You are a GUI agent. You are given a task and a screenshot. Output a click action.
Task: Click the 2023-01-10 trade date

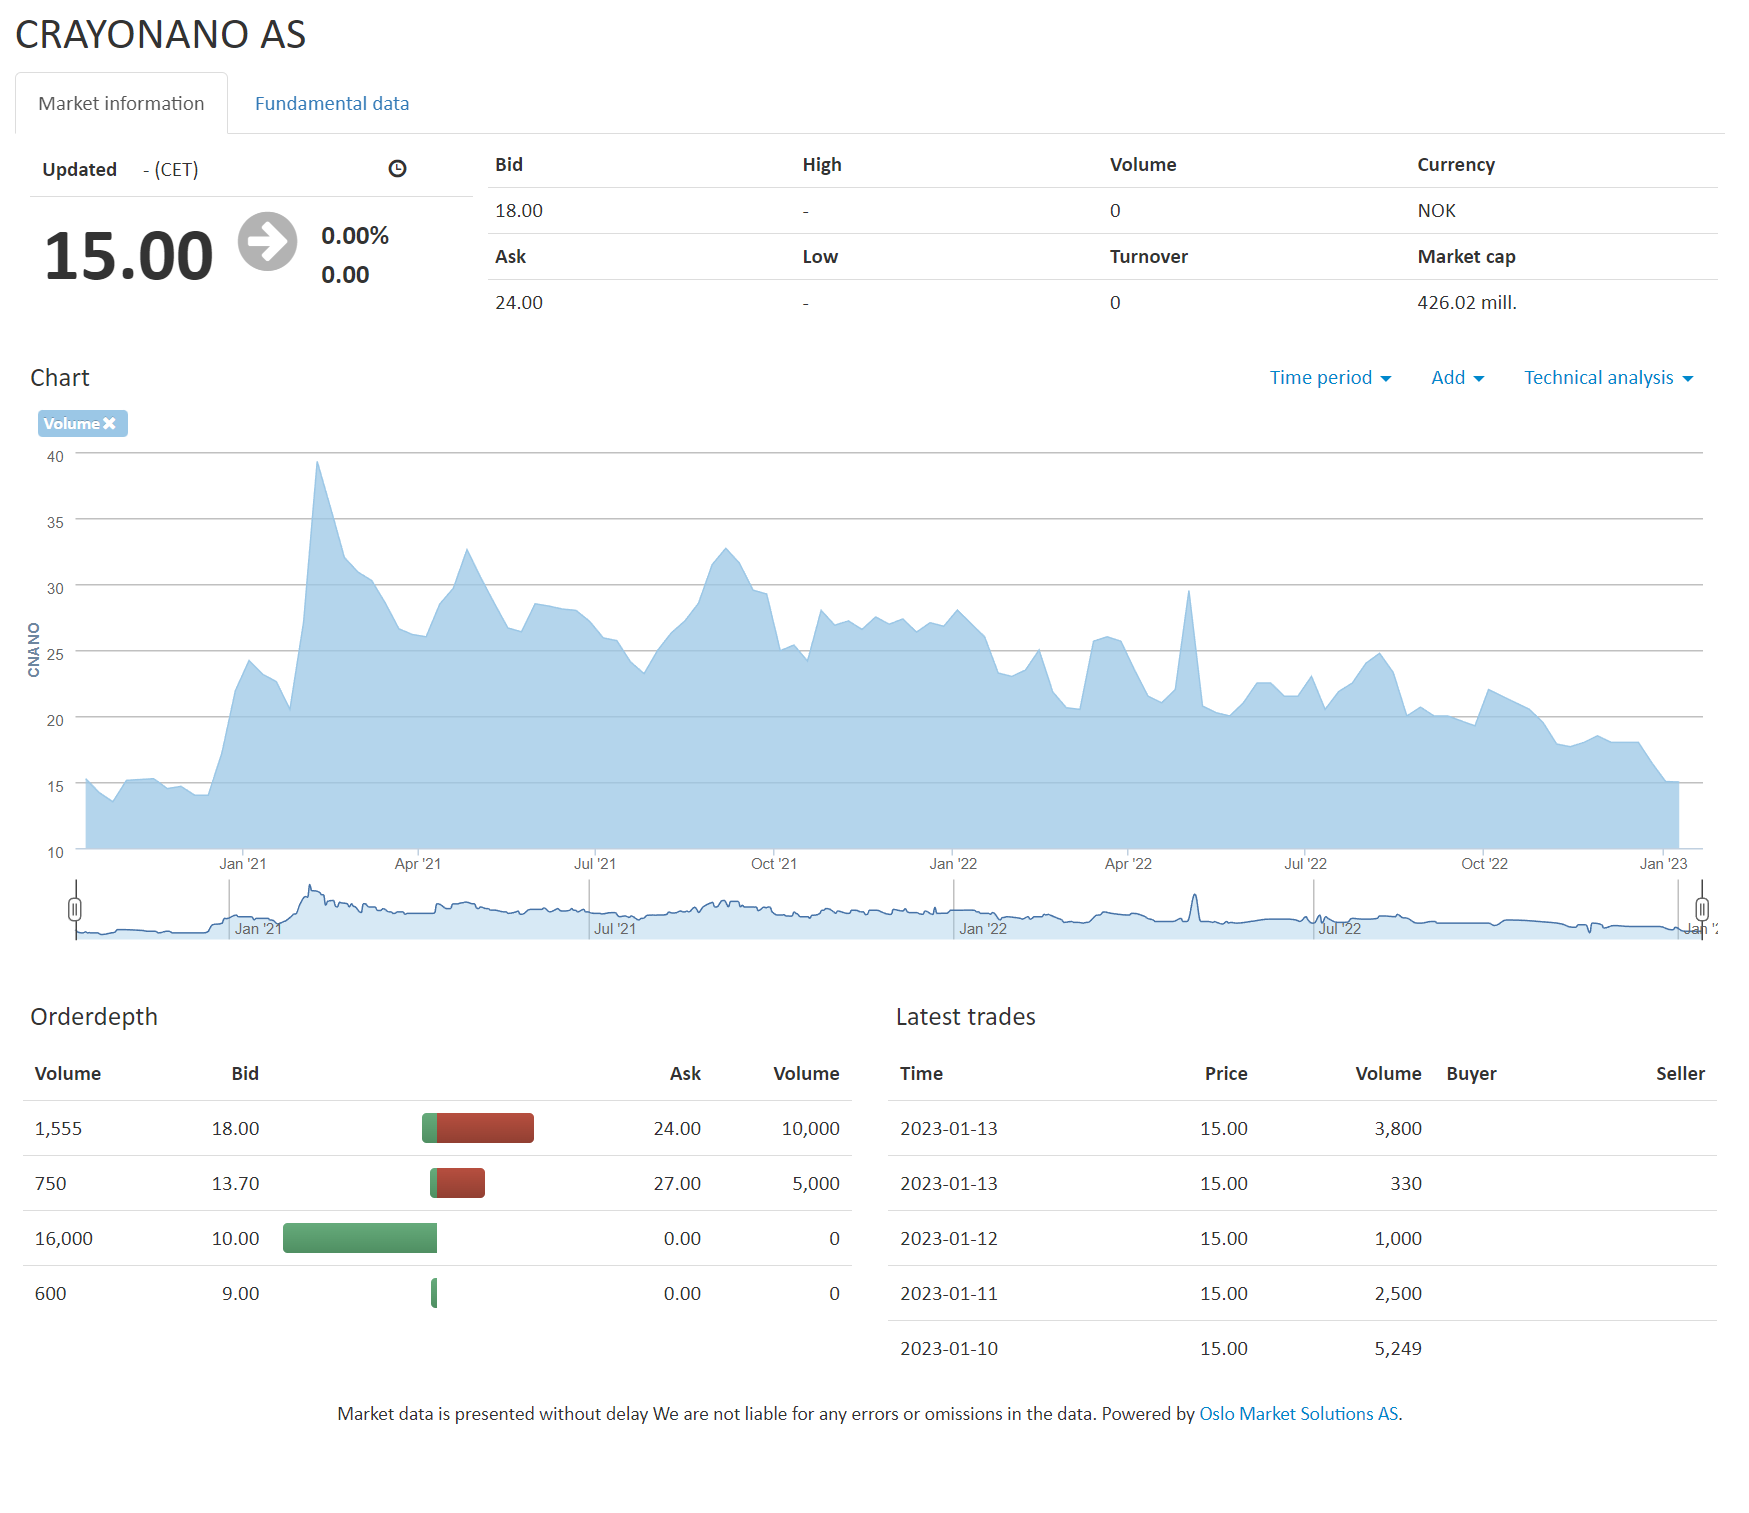pyautogui.click(x=949, y=1349)
